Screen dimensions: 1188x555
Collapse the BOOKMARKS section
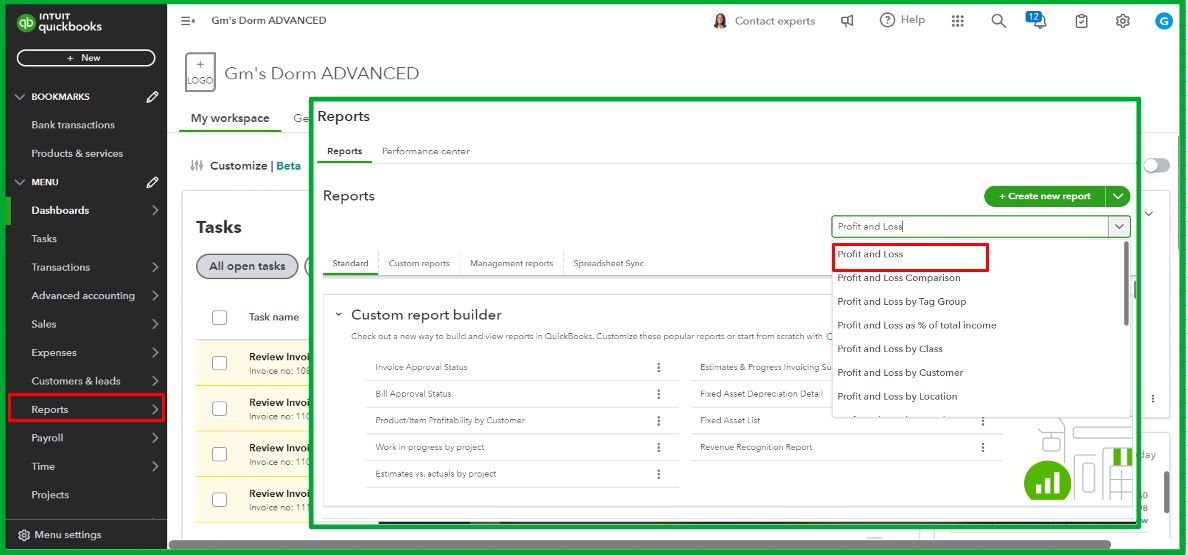[20, 97]
